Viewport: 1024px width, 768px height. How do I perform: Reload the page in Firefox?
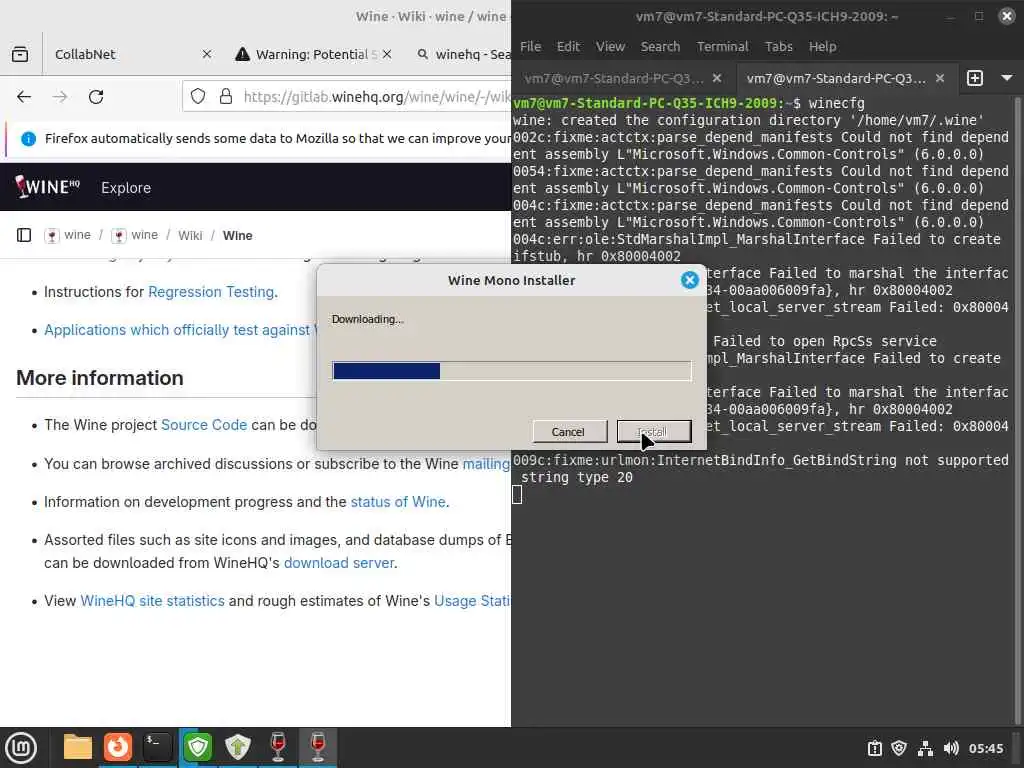click(x=96, y=97)
